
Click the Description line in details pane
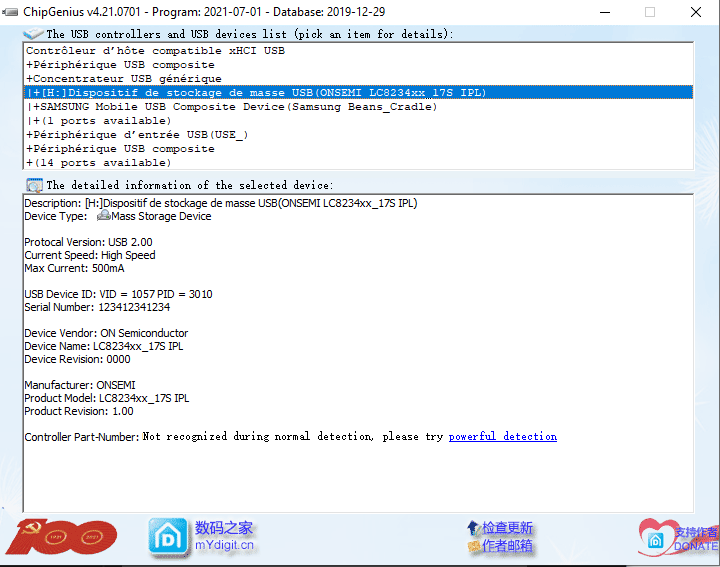click(221, 203)
